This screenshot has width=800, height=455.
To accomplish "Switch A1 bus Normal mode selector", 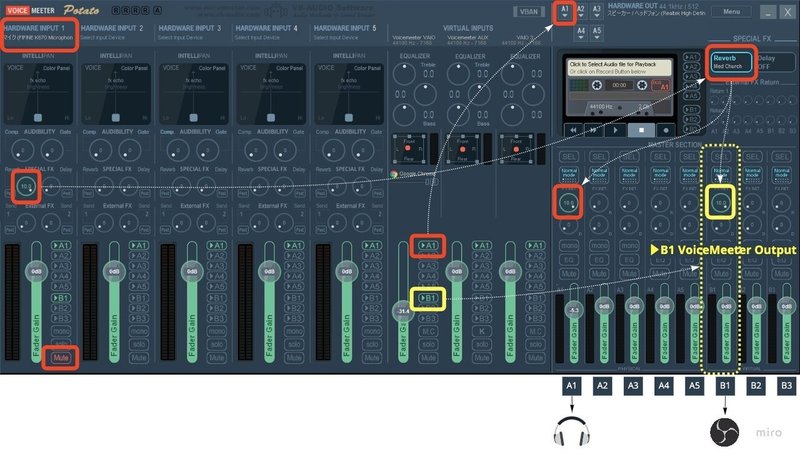I will click(x=569, y=174).
